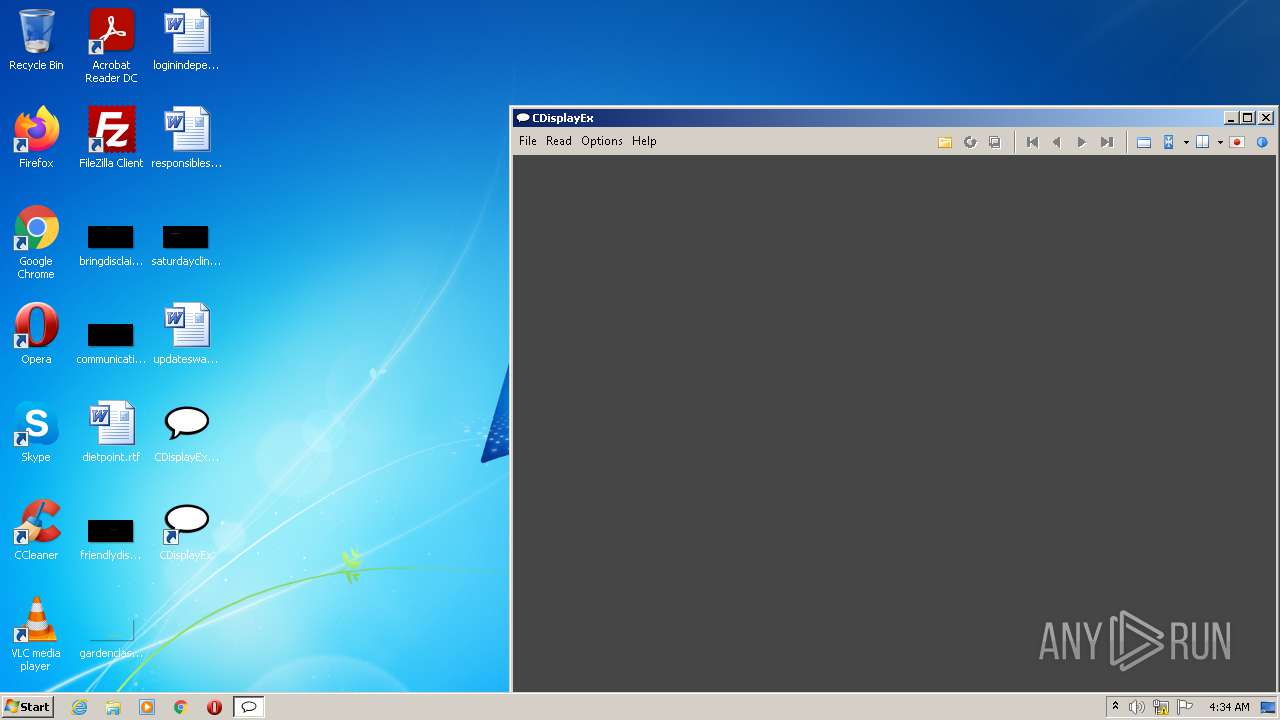Click the Japanese flag reading mode icon
The width and height of the screenshot is (1280, 720).
coord(1237,142)
